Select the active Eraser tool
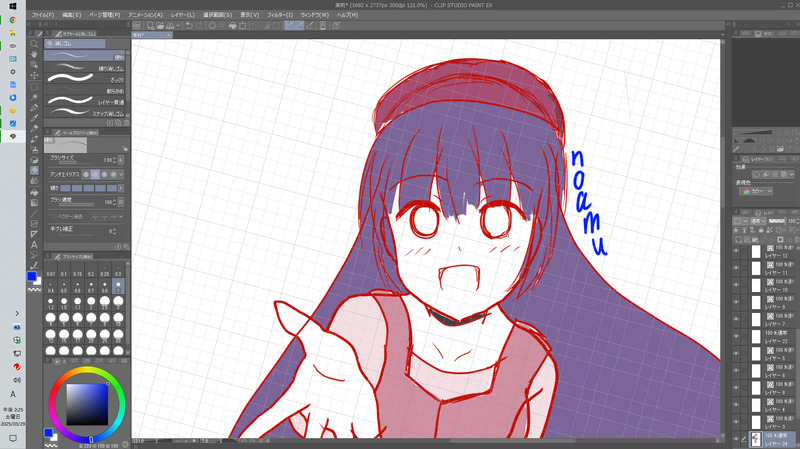Image resolution: width=800 pixels, height=449 pixels. (x=34, y=170)
